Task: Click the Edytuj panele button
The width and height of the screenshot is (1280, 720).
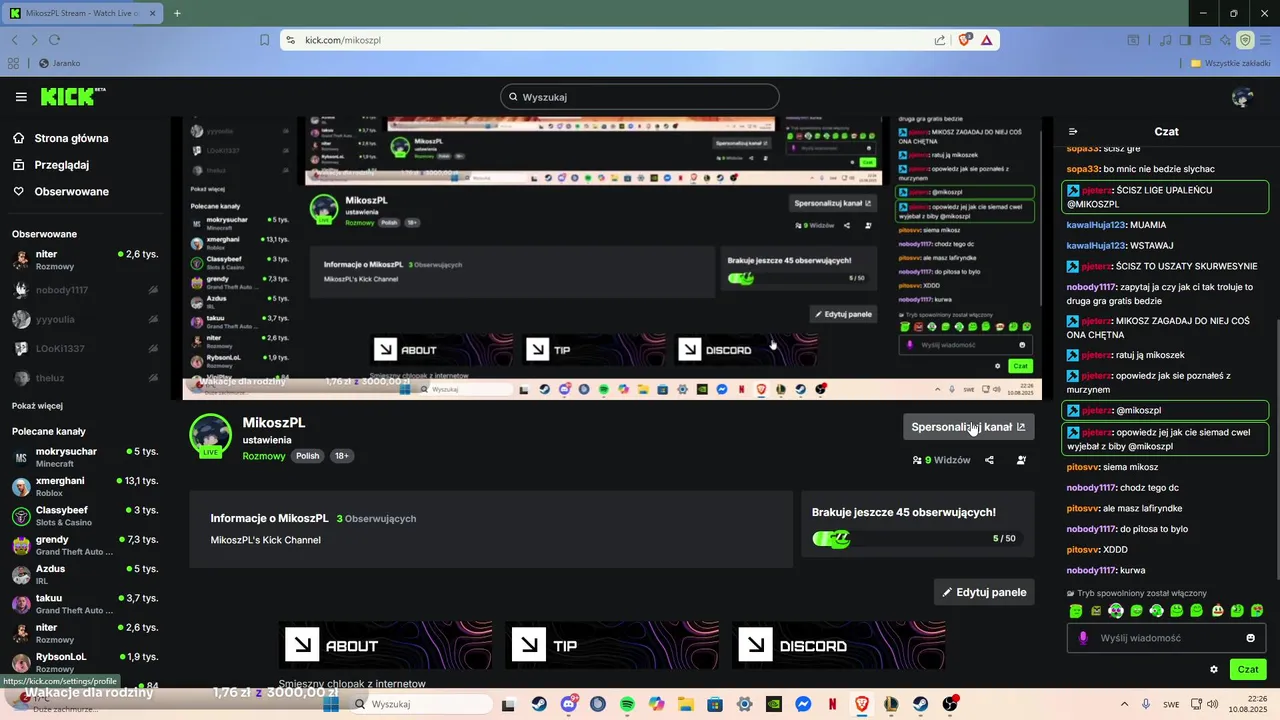Action: [984, 592]
